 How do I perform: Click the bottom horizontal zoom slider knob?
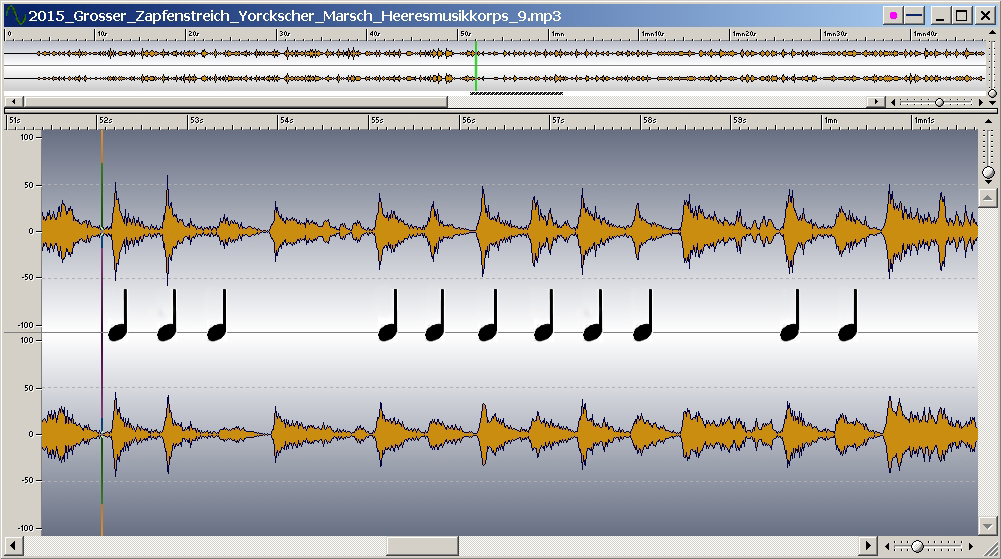(x=917, y=546)
